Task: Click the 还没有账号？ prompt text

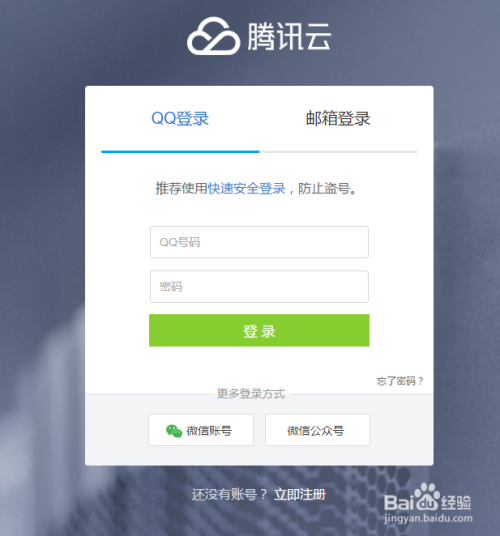Action: click(229, 494)
